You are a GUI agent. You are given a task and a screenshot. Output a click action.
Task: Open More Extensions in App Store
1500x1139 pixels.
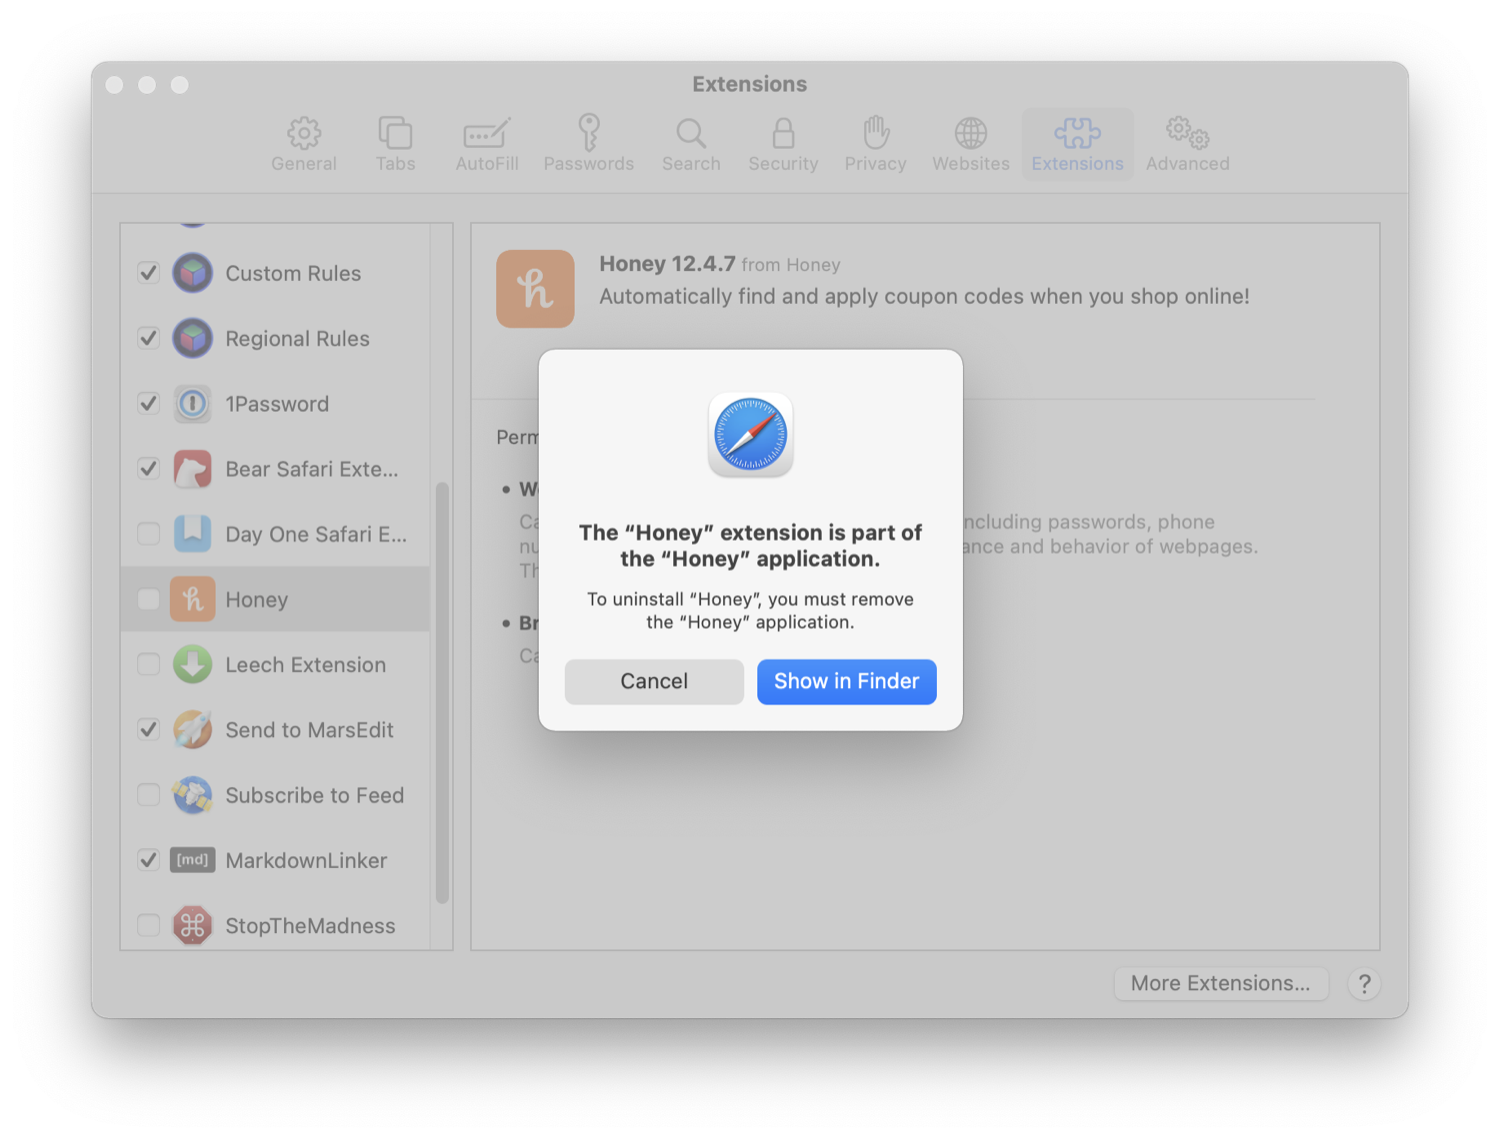click(x=1220, y=983)
